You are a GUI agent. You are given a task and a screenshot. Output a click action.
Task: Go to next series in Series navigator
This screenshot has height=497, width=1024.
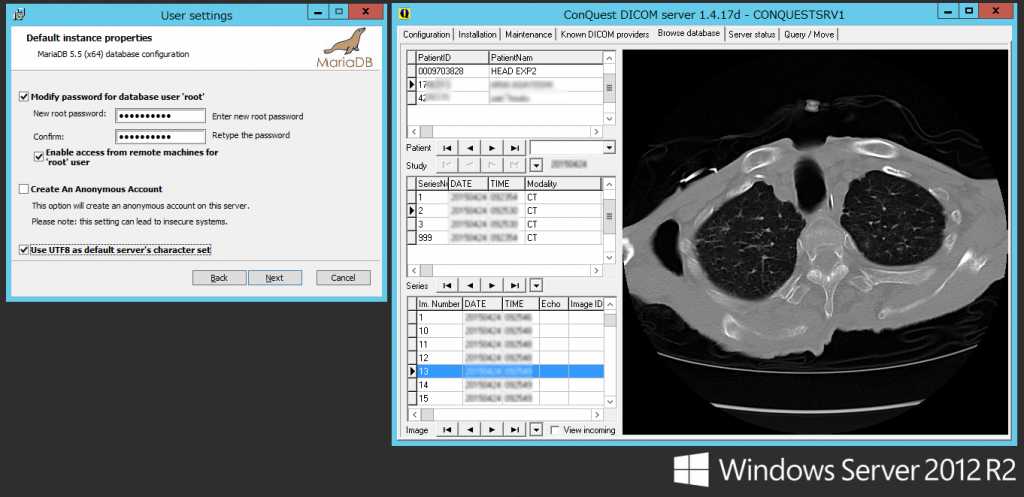(x=492, y=285)
